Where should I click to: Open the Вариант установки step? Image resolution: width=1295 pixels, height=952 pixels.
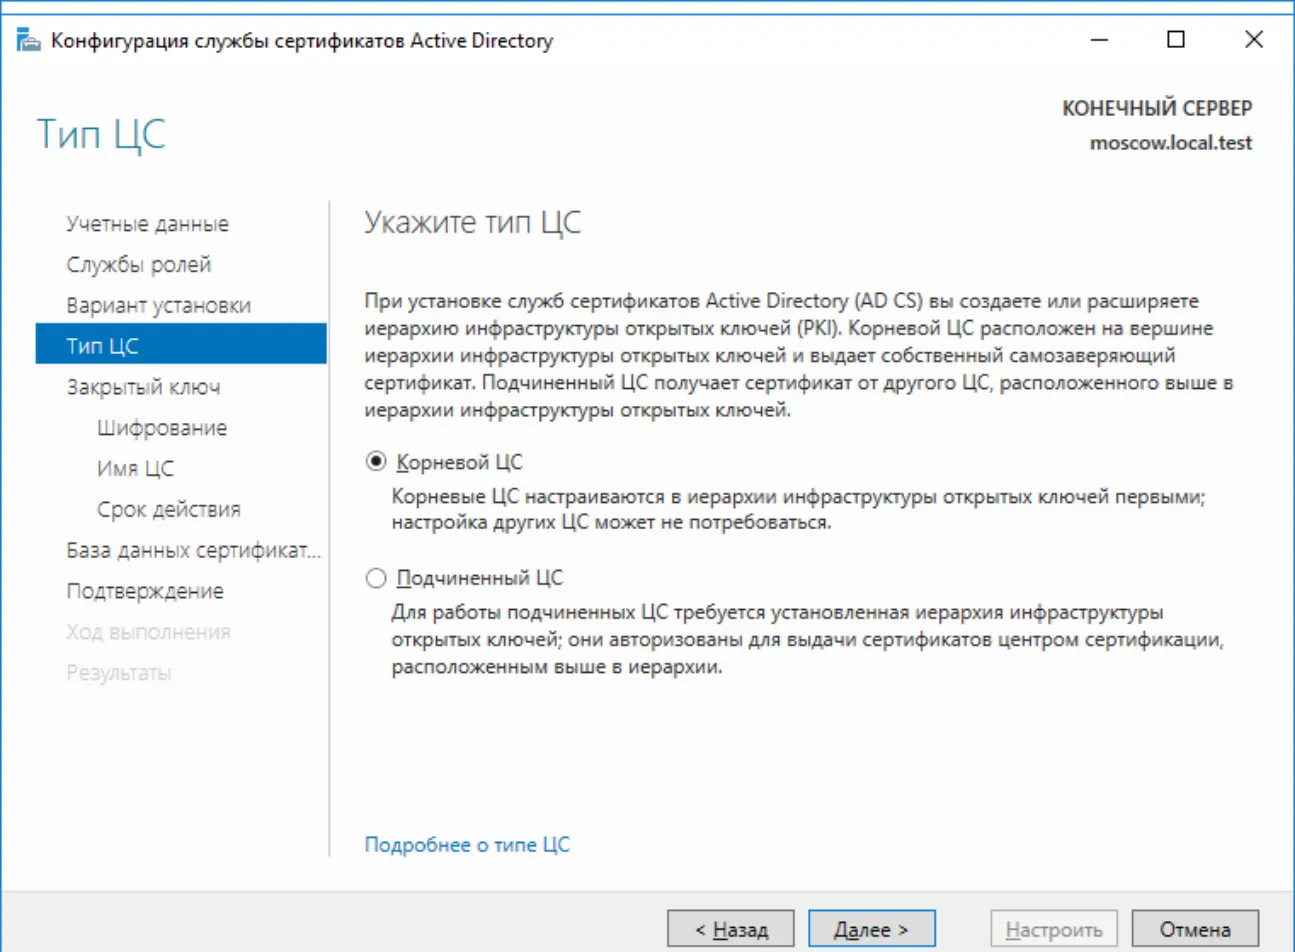(158, 306)
